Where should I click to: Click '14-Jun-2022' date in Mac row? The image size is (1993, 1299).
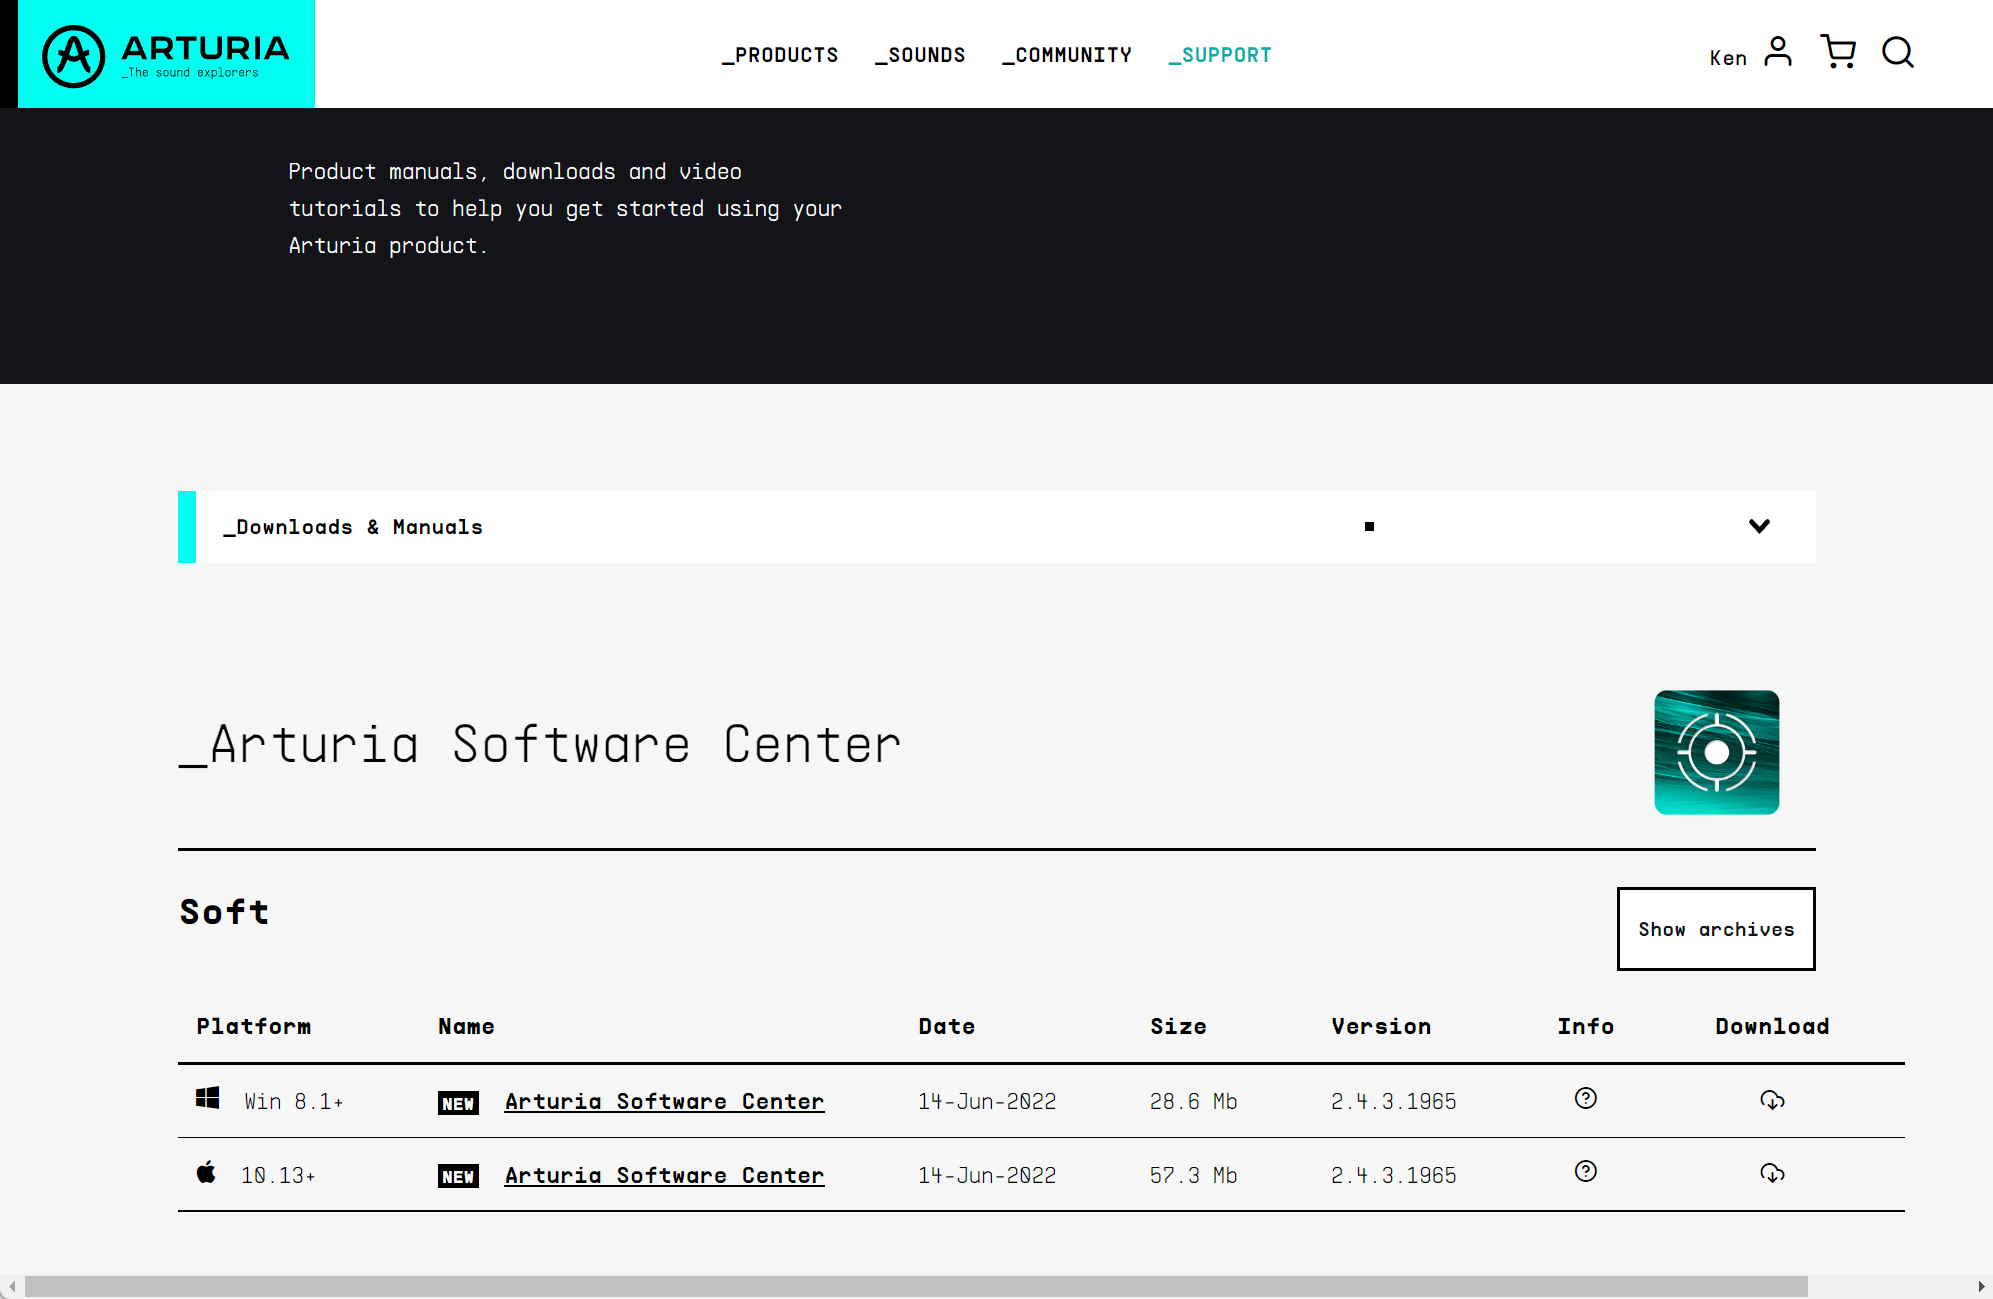987,1175
